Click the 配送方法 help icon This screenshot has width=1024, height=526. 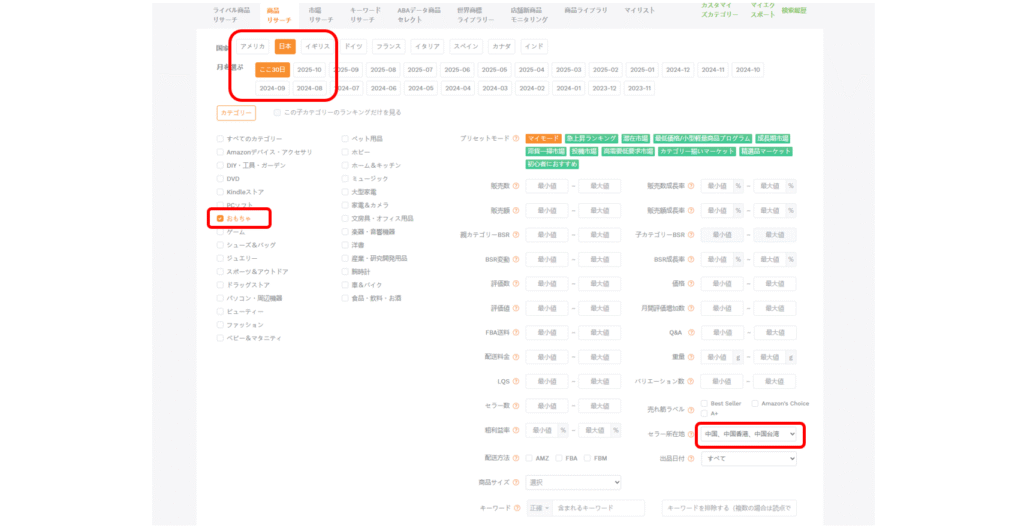coord(517,458)
